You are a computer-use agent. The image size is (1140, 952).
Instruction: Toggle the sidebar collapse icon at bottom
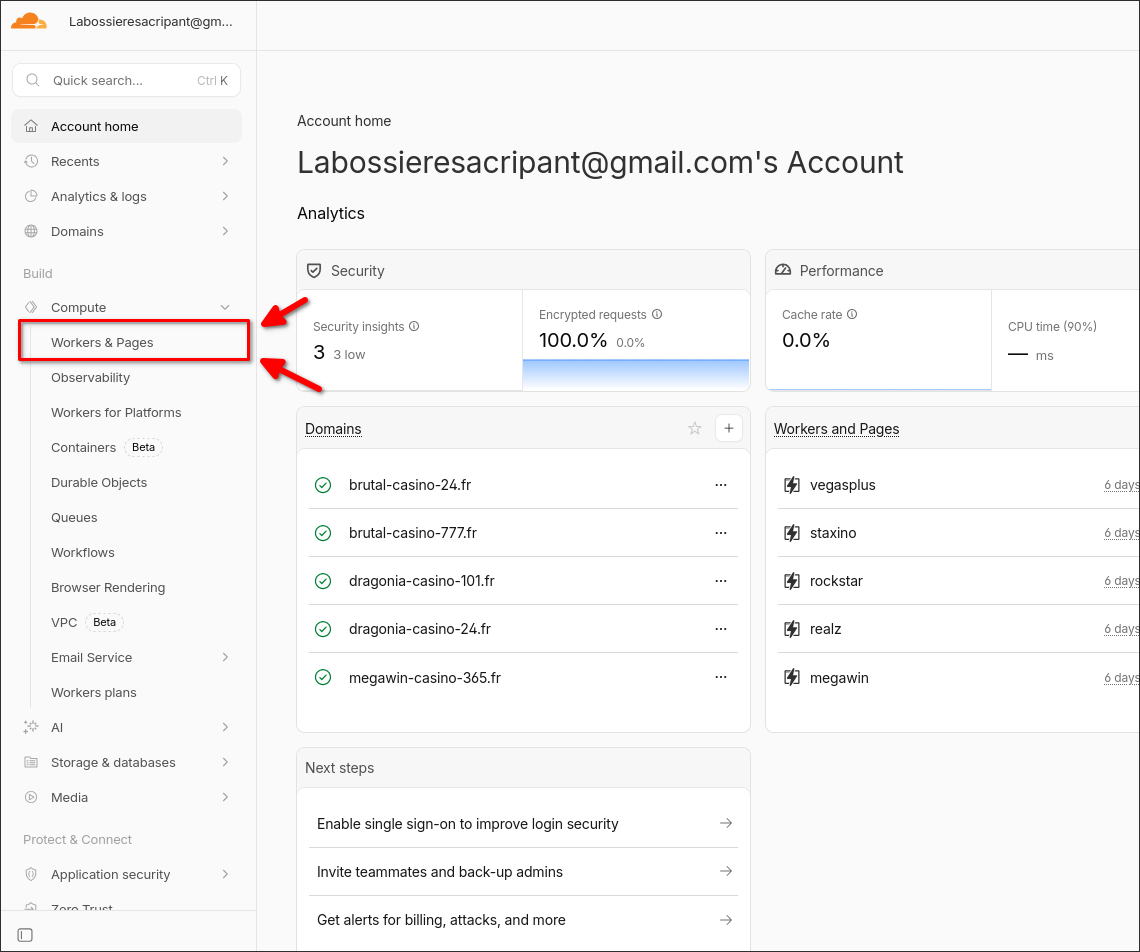pos(26,935)
